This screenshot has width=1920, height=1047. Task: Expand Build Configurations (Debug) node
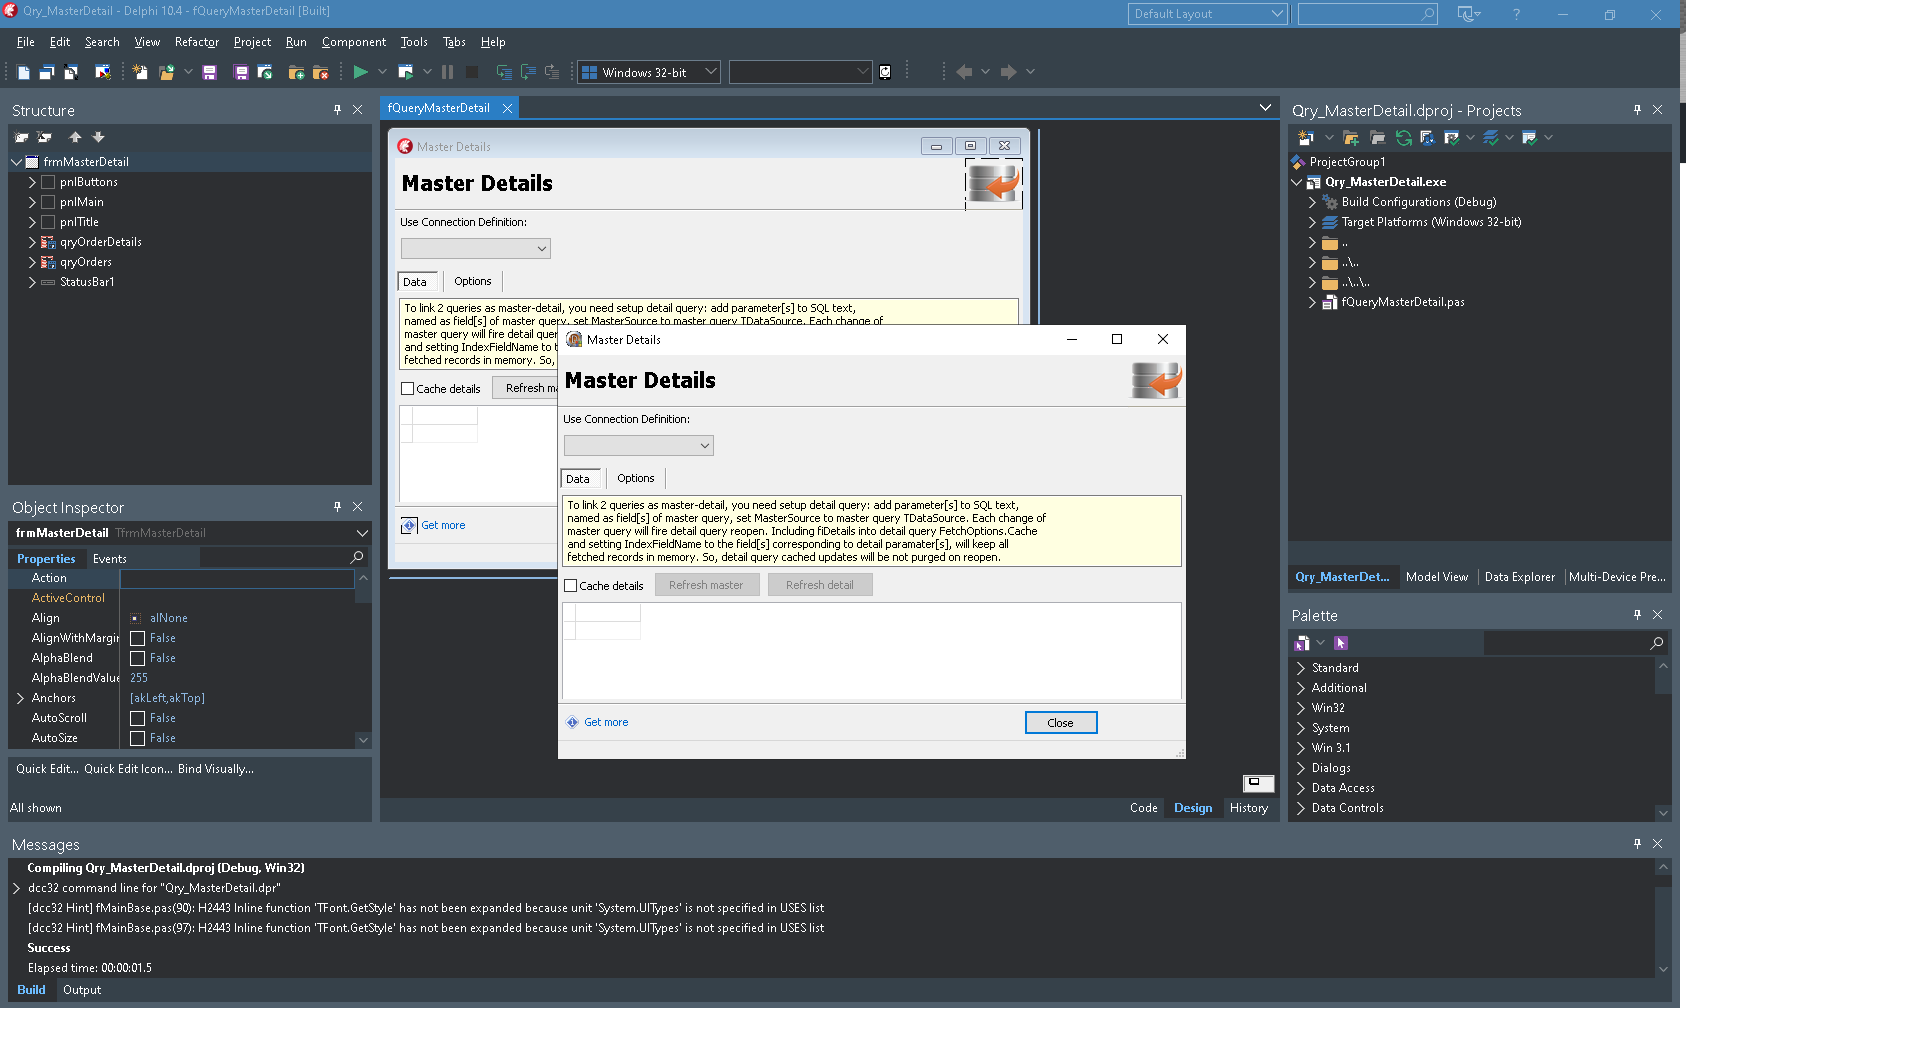pos(1312,202)
